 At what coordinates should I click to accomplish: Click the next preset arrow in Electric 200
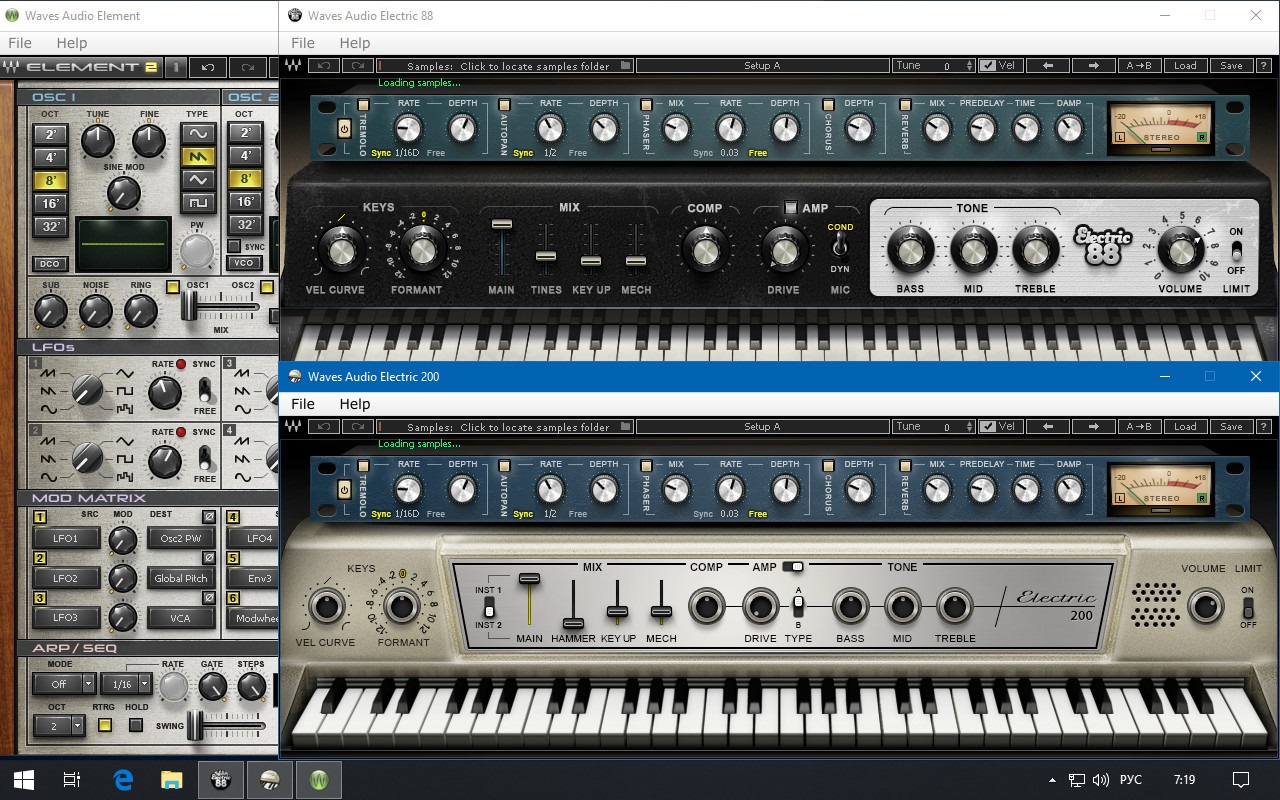click(1093, 427)
